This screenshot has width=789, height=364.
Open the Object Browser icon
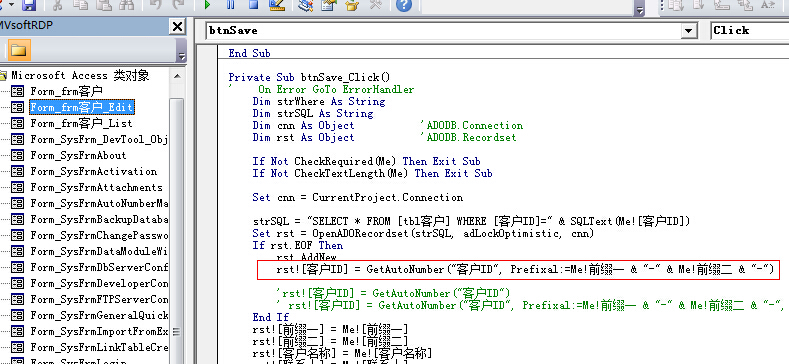(x=352, y=6)
